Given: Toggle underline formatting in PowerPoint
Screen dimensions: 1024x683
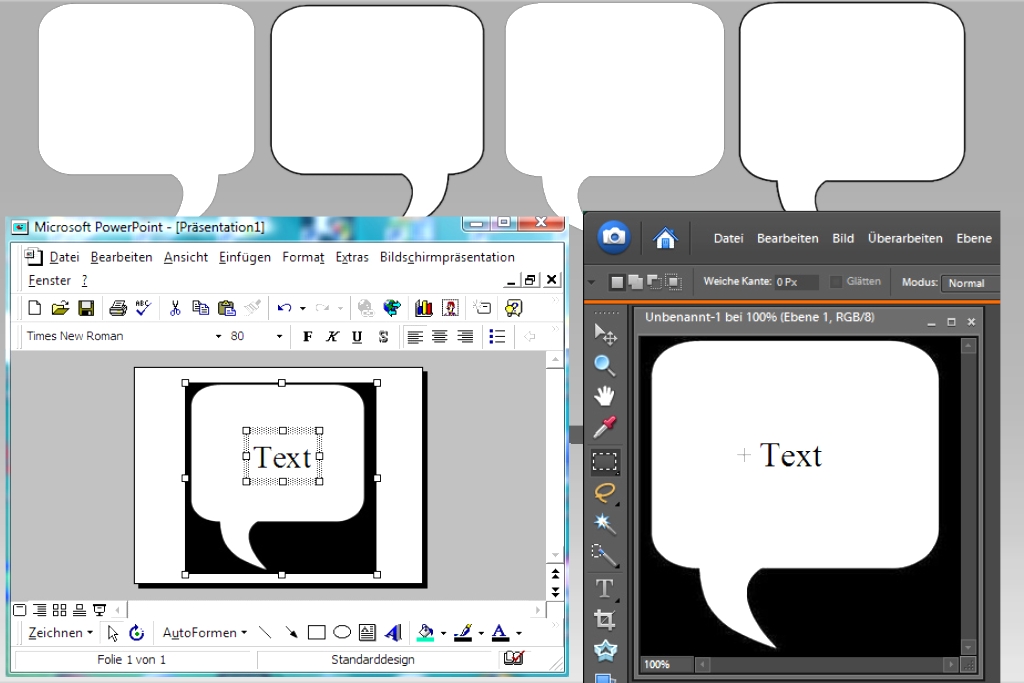Looking at the screenshot, I should 357,337.
